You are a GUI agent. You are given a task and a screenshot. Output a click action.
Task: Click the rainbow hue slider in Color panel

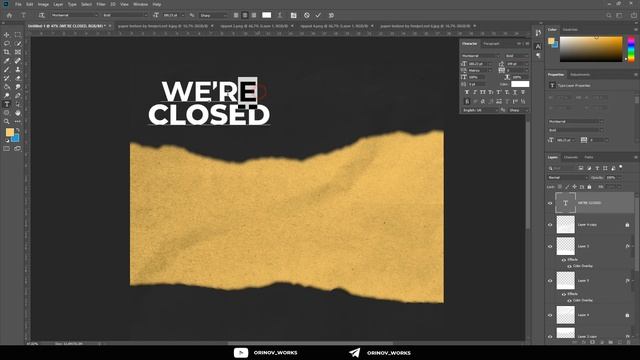coord(631,49)
